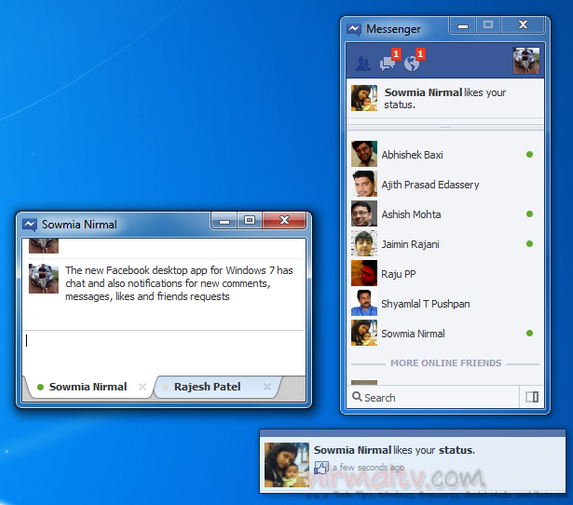
Task: Toggle sidebar dock icon beside Search
Action: point(532,397)
